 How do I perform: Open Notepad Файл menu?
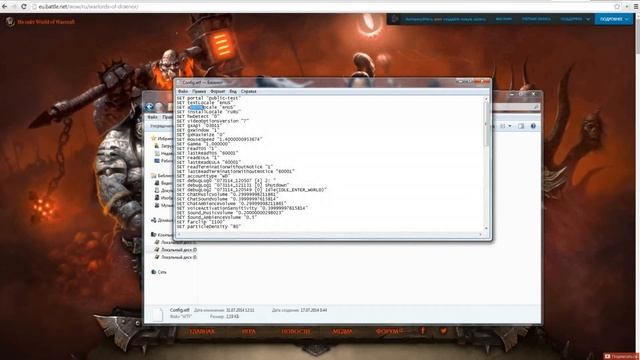(x=183, y=91)
